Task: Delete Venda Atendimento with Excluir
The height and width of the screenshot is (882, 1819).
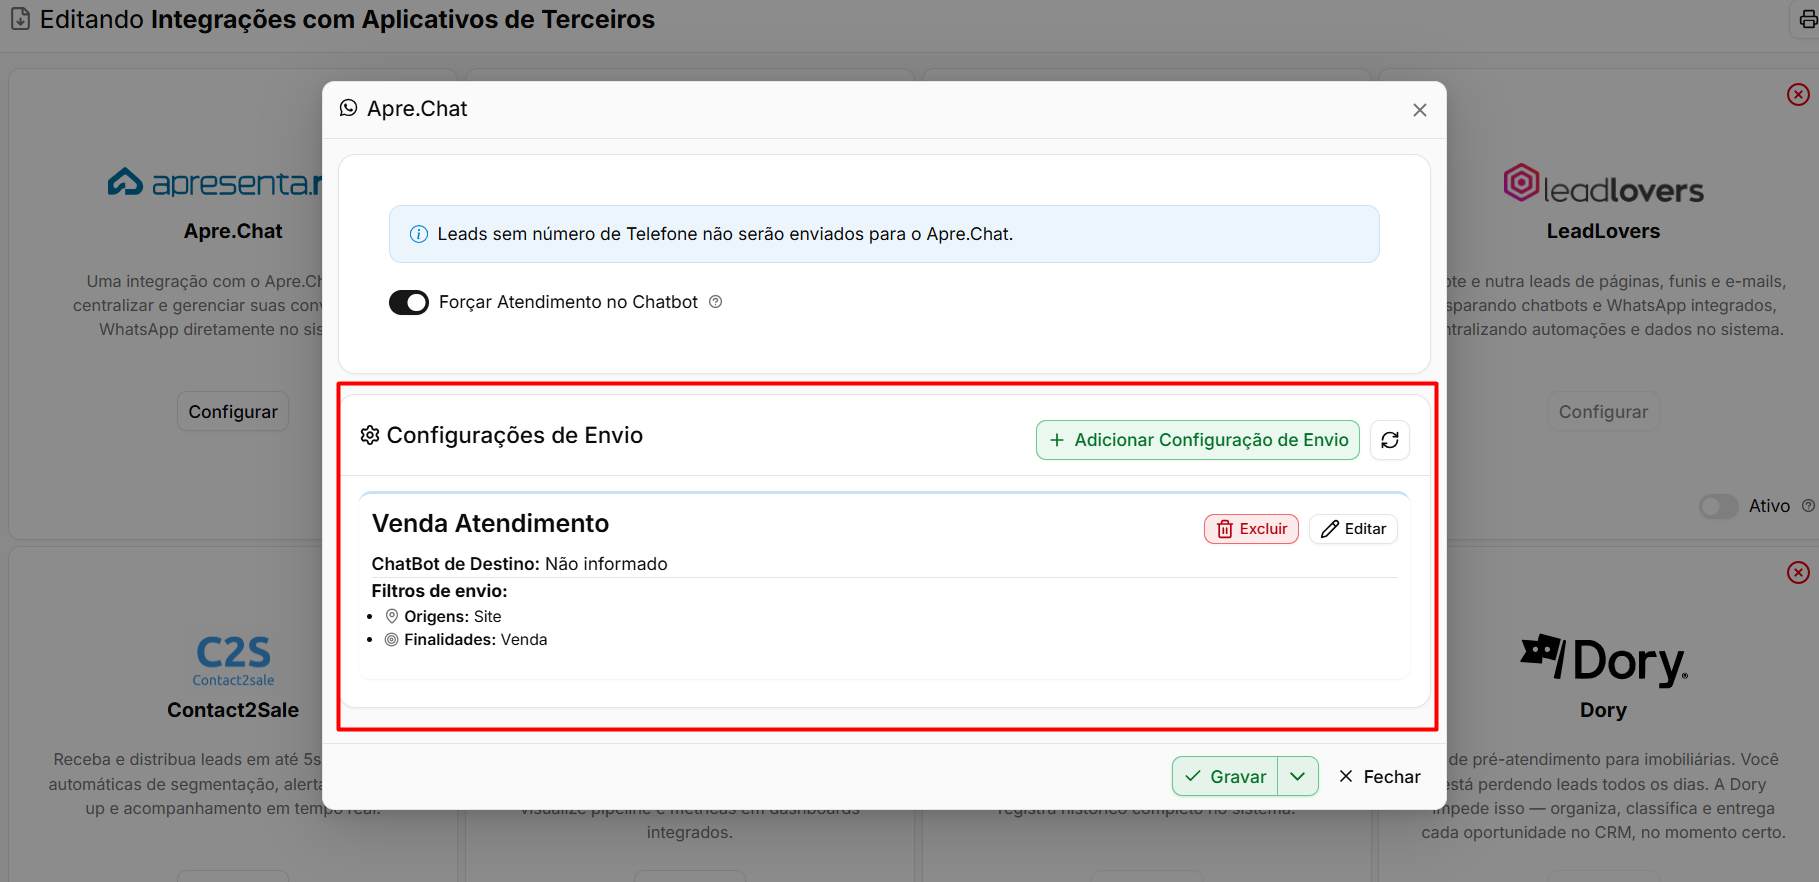Action: tap(1251, 529)
